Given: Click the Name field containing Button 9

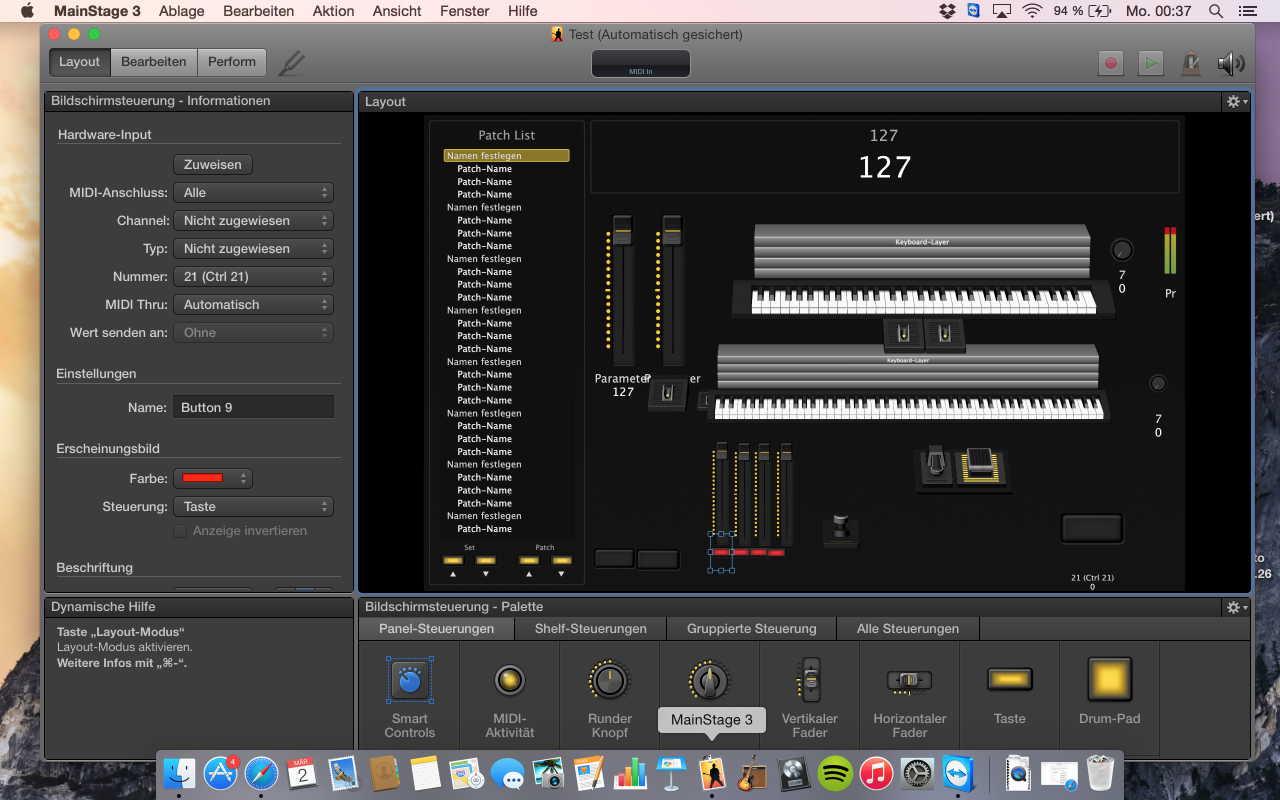Looking at the screenshot, I should (253, 408).
